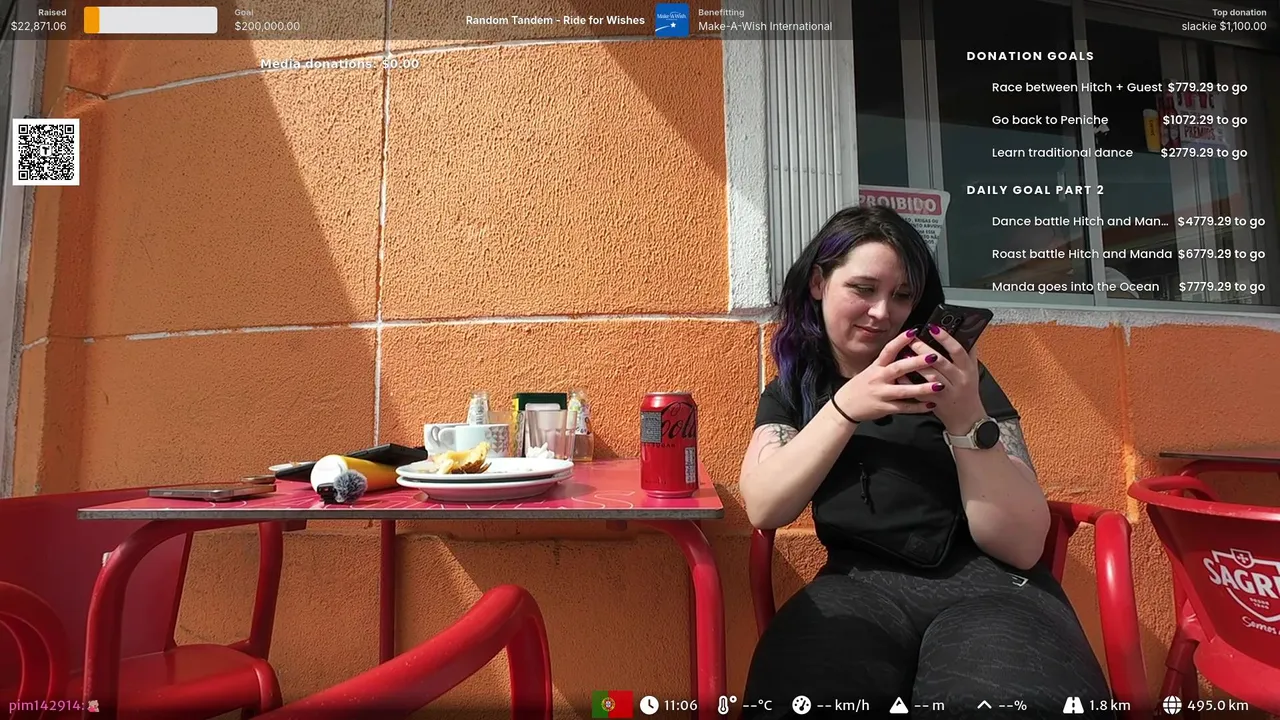Click the top donation slackie $1,100.00
Viewport: 1280px width, 720px height.
coord(1224,26)
